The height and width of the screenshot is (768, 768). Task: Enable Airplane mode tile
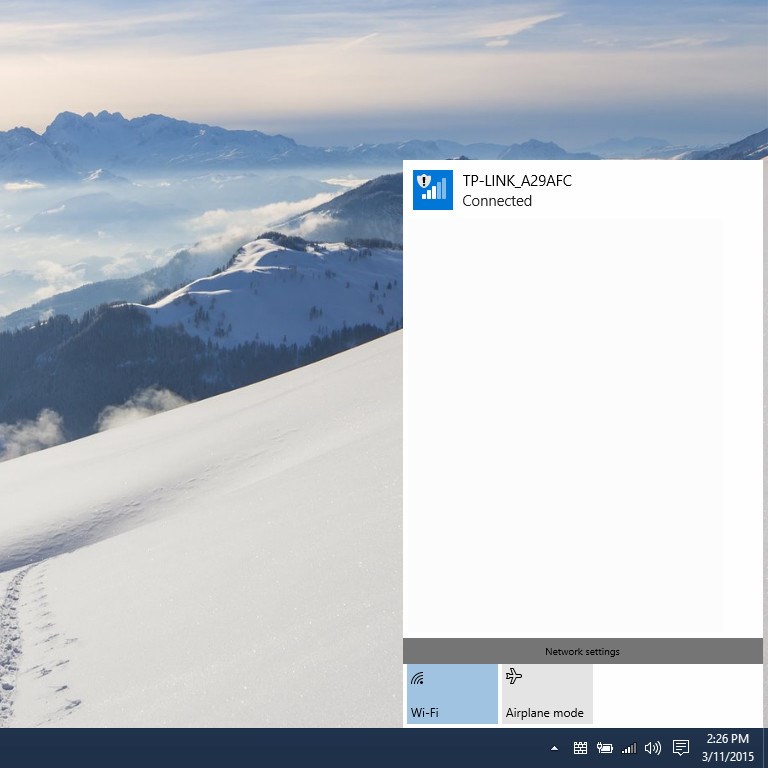pyautogui.click(x=546, y=694)
